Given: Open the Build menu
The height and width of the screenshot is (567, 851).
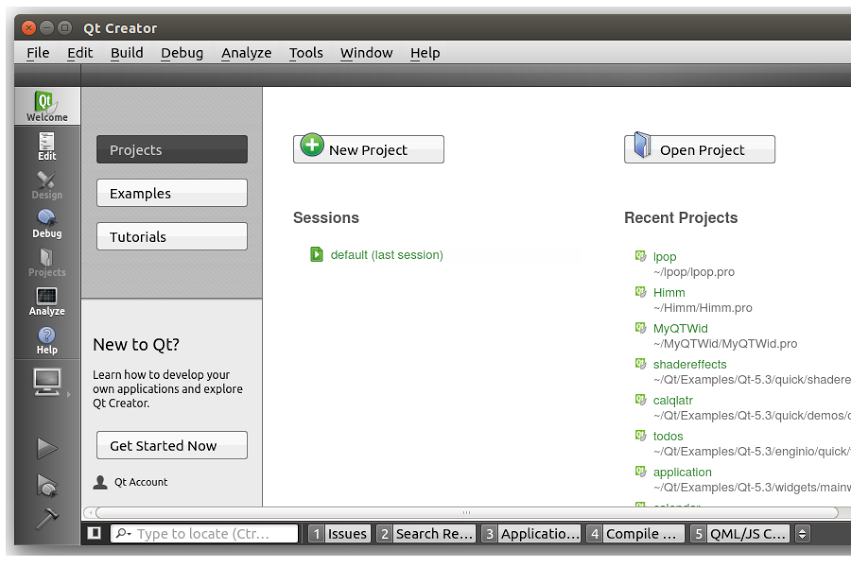Looking at the screenshot, I should coord(127,53).
